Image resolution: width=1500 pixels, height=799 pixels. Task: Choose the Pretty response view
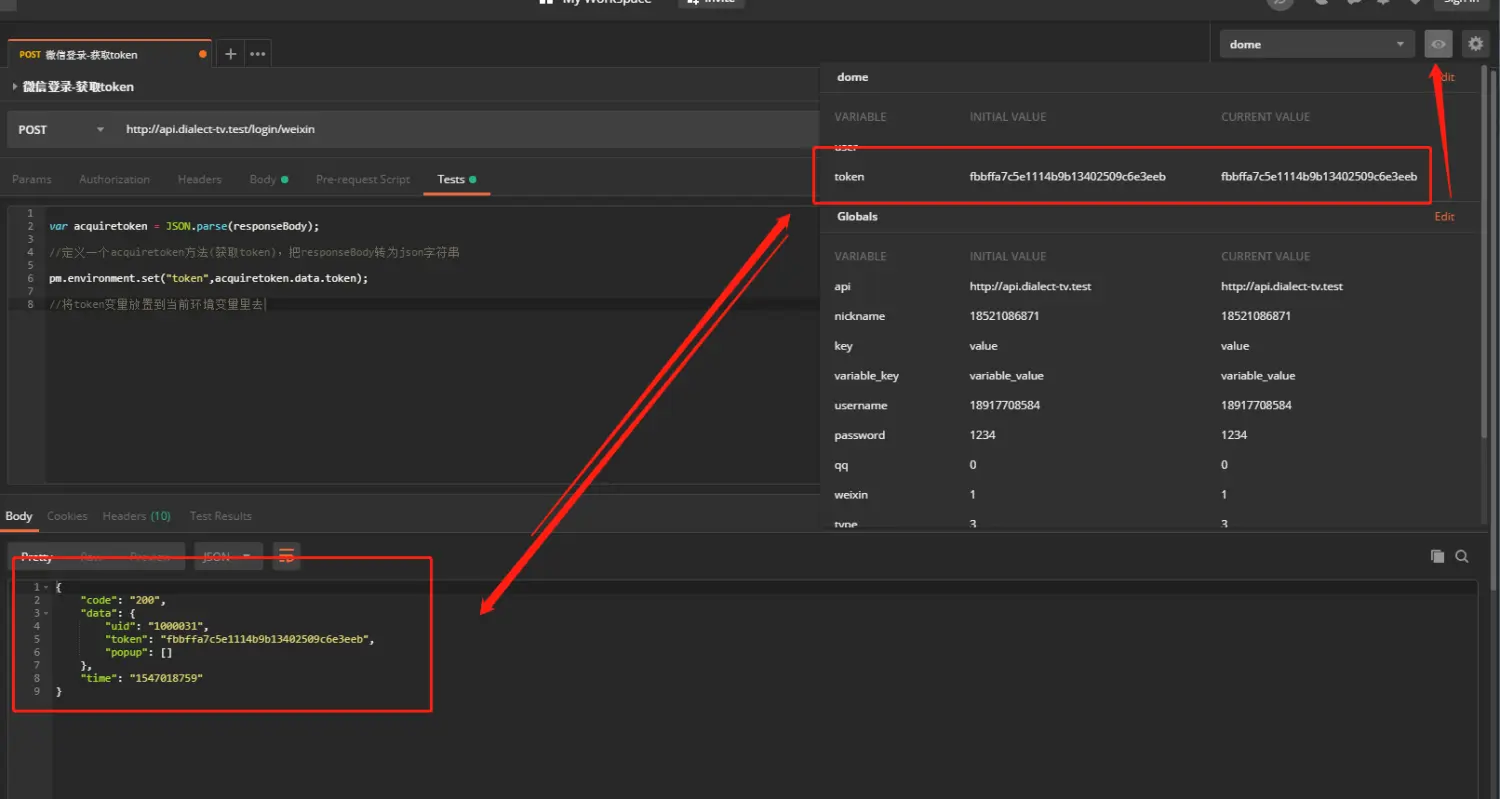(37, 557)
